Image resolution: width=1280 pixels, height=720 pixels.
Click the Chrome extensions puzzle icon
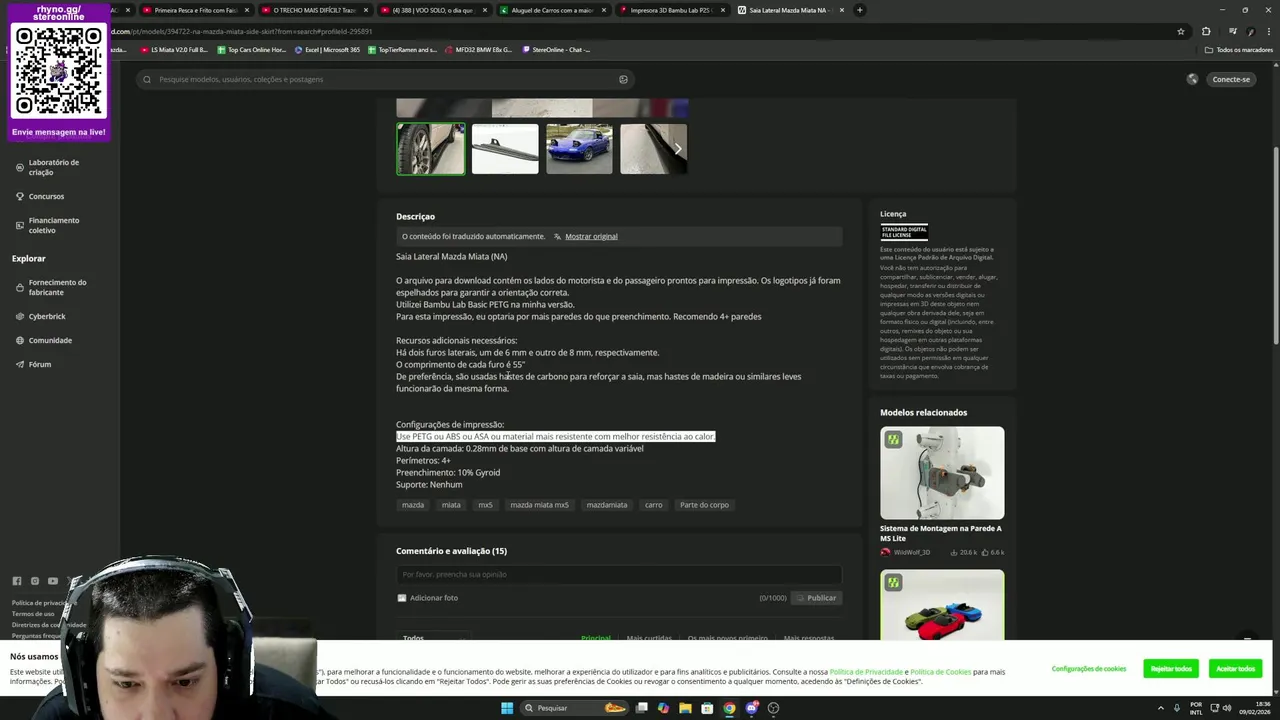[1206, 31]
